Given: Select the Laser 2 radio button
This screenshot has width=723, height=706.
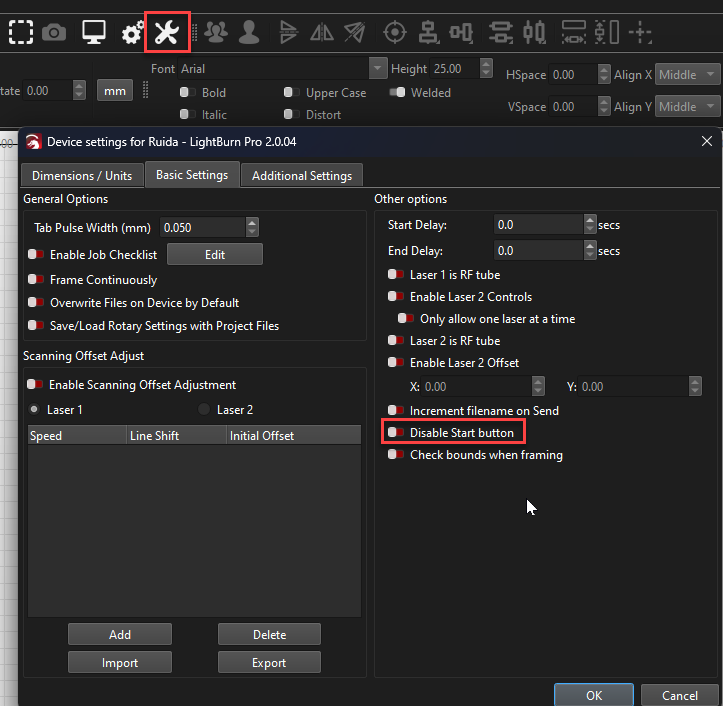Looking at the screenshot, I should (205, 410).
